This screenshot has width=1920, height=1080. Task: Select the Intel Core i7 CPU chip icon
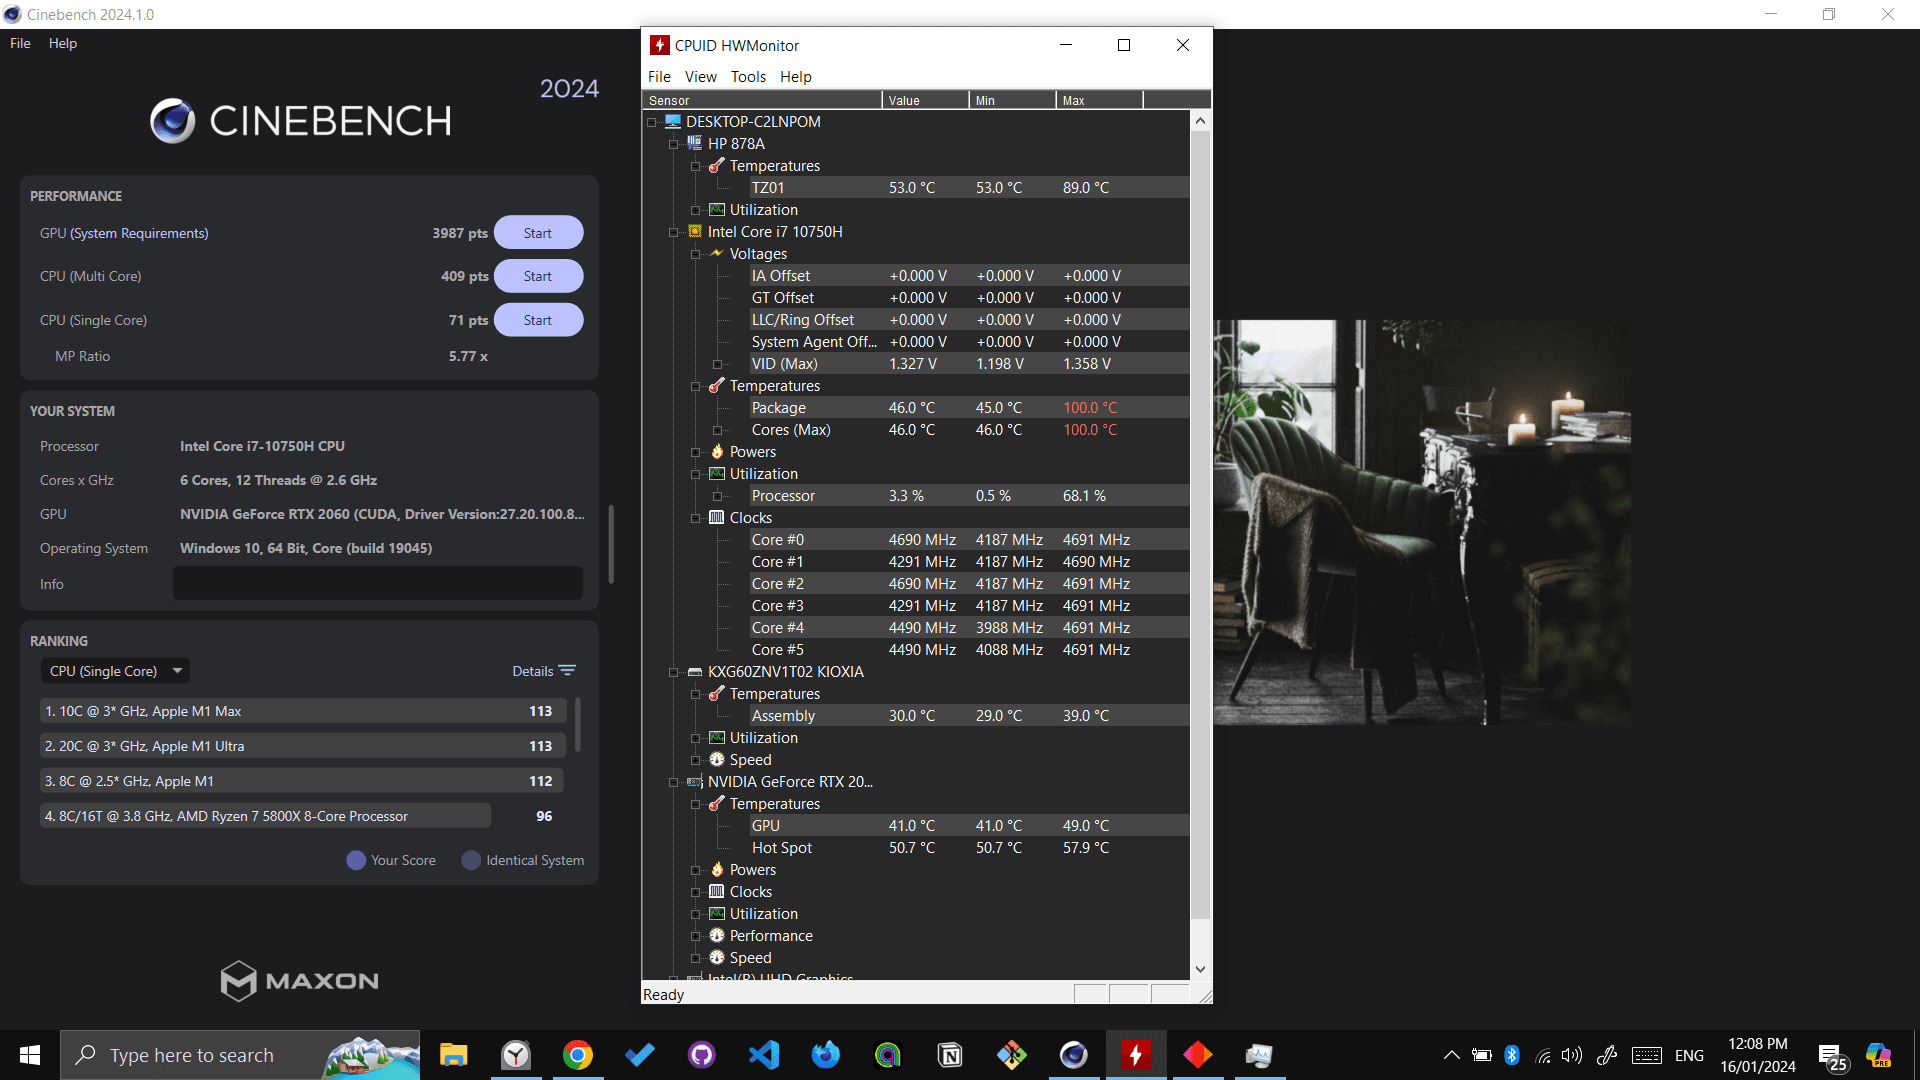(x=695, y=231)
